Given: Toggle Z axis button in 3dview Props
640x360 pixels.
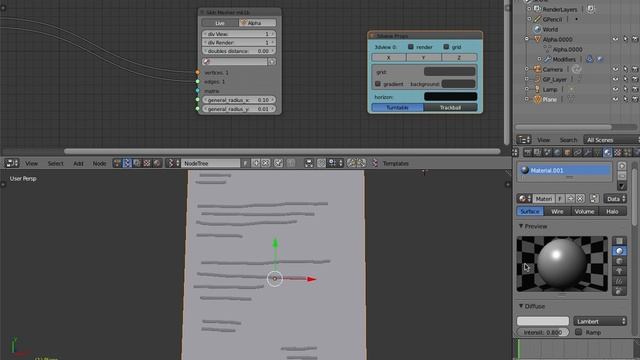Looking at the screenshot, I should (x=459, y=58).
